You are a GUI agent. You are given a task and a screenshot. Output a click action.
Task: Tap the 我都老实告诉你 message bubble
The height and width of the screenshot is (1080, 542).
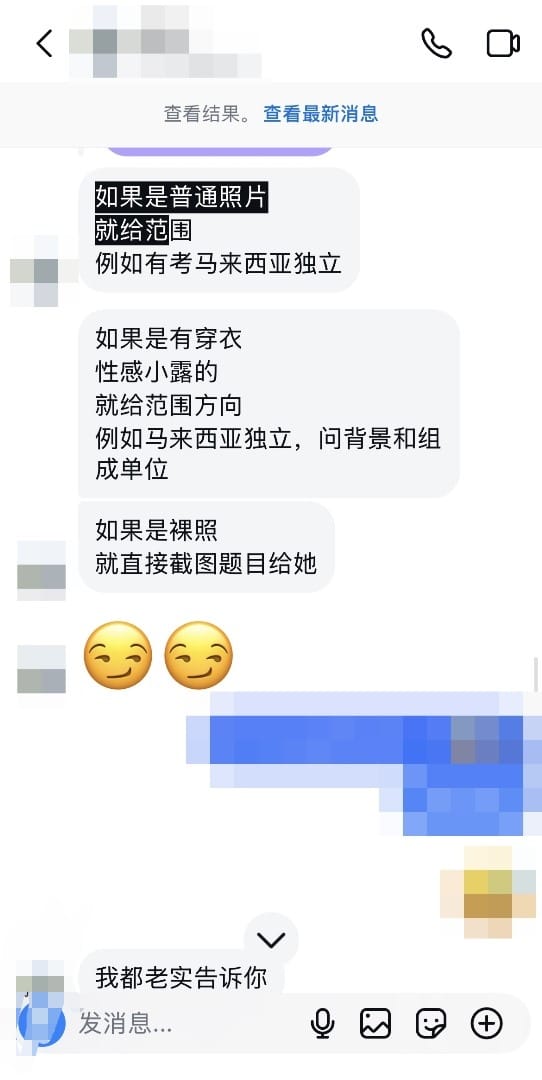181,978
